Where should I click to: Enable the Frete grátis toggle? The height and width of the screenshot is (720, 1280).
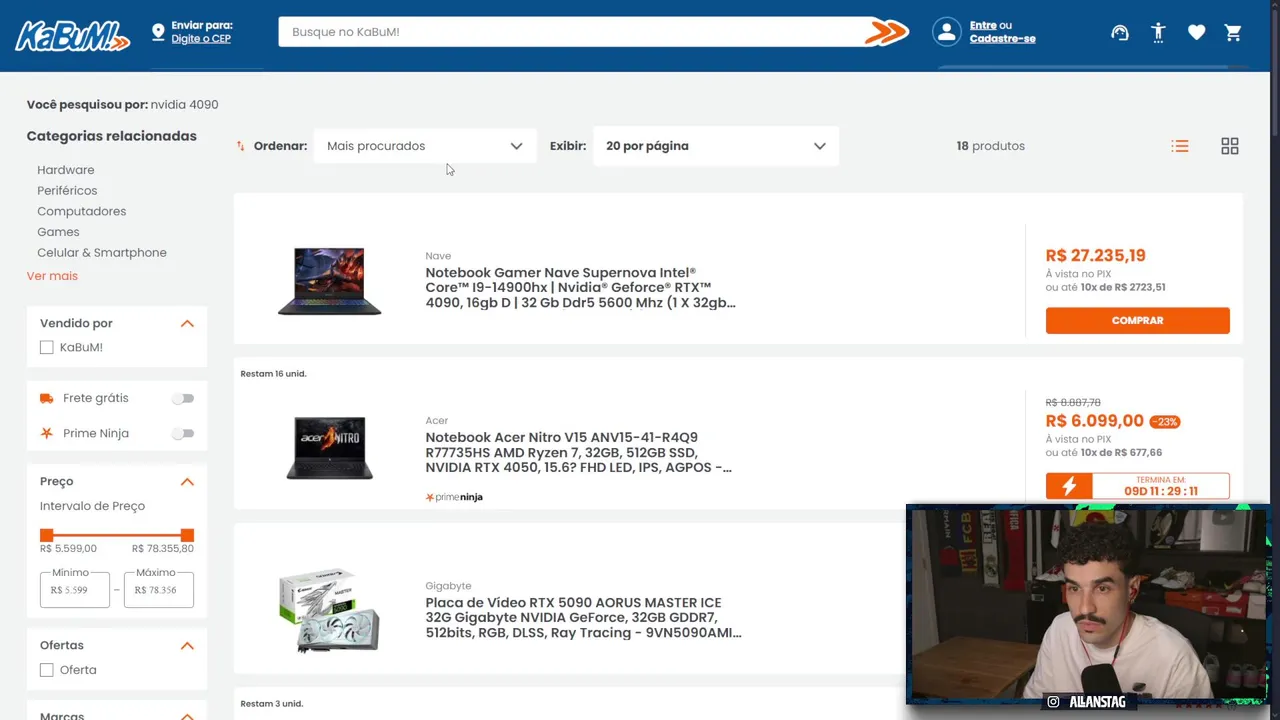[182, 398]
